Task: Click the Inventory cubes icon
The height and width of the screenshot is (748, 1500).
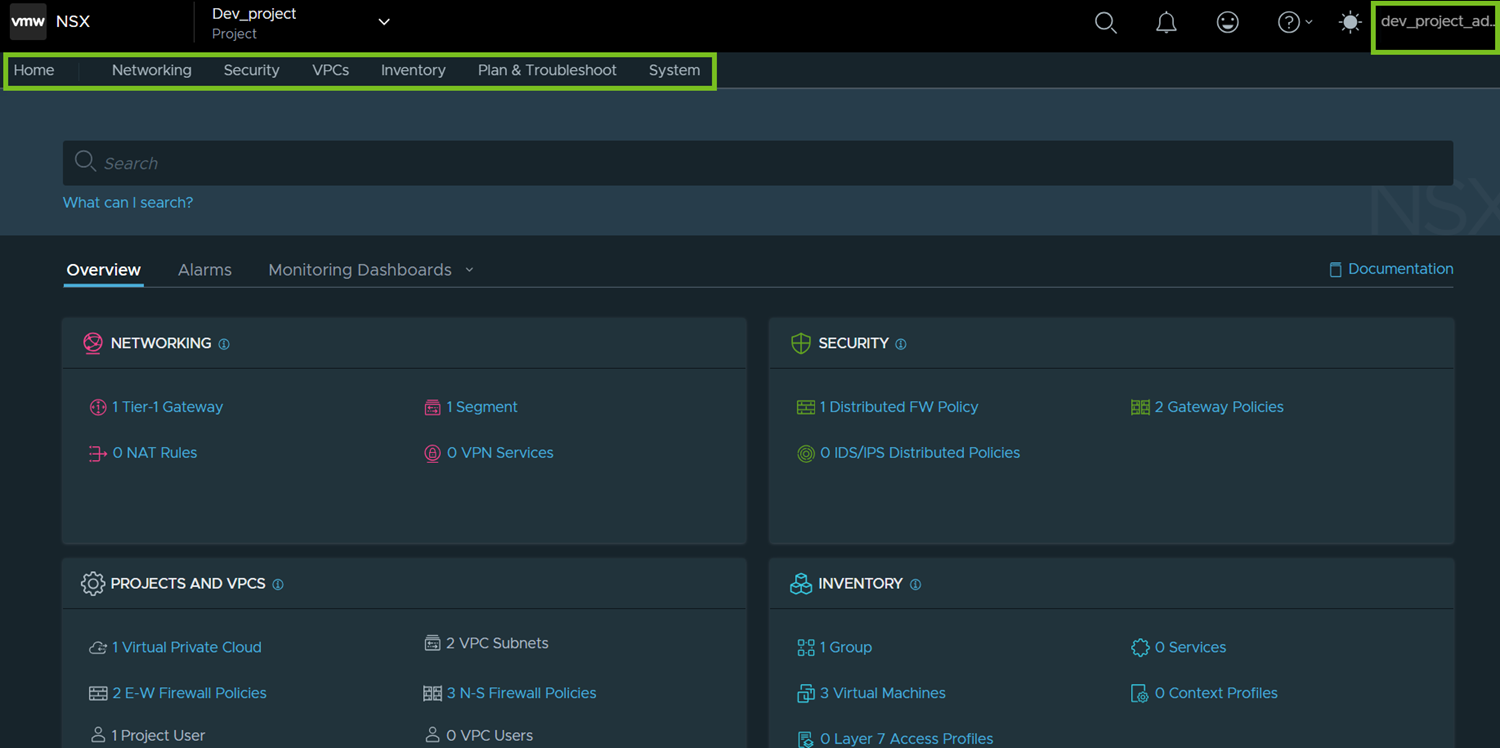Action: (x=800, y=583)
